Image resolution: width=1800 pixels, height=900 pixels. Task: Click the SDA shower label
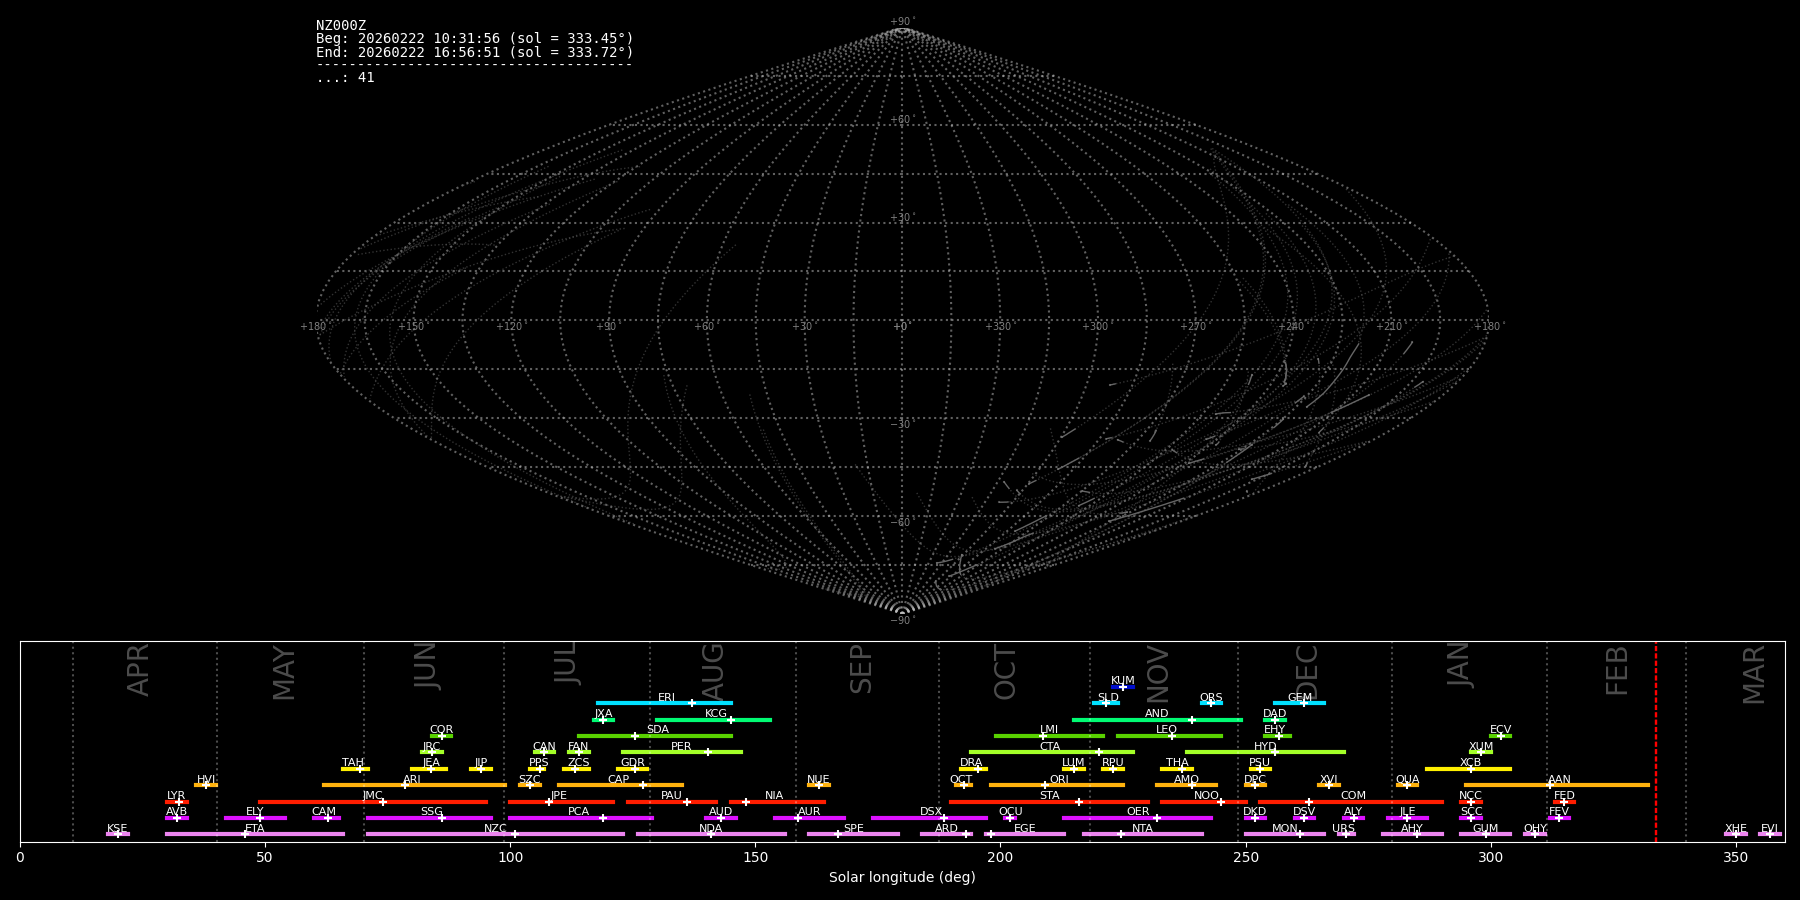tap(658, 730)
